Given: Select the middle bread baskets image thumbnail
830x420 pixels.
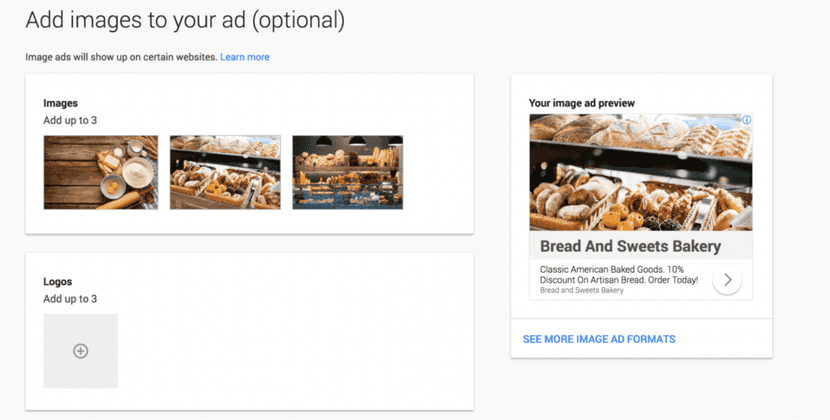Looking at the screenshot, I should pos(225,172).
